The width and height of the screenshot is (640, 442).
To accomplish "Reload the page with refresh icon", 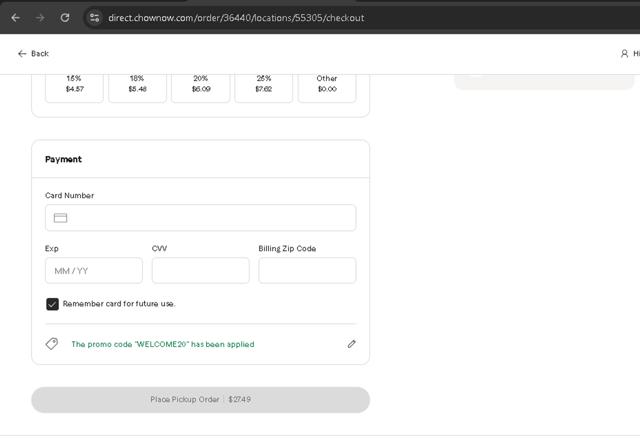I will point(65,18).
